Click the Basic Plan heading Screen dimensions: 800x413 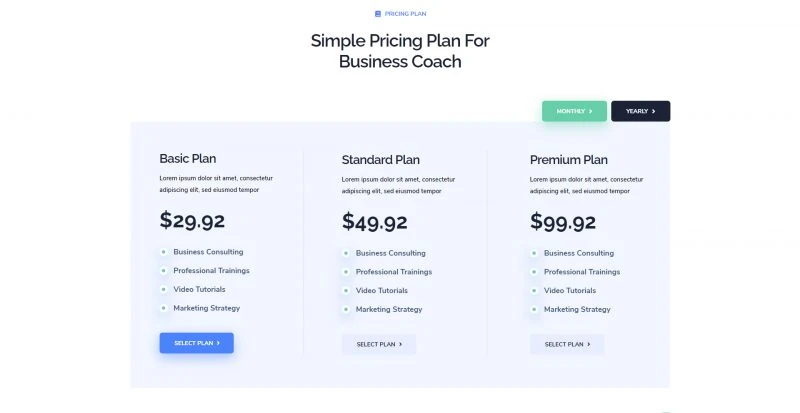188,159
